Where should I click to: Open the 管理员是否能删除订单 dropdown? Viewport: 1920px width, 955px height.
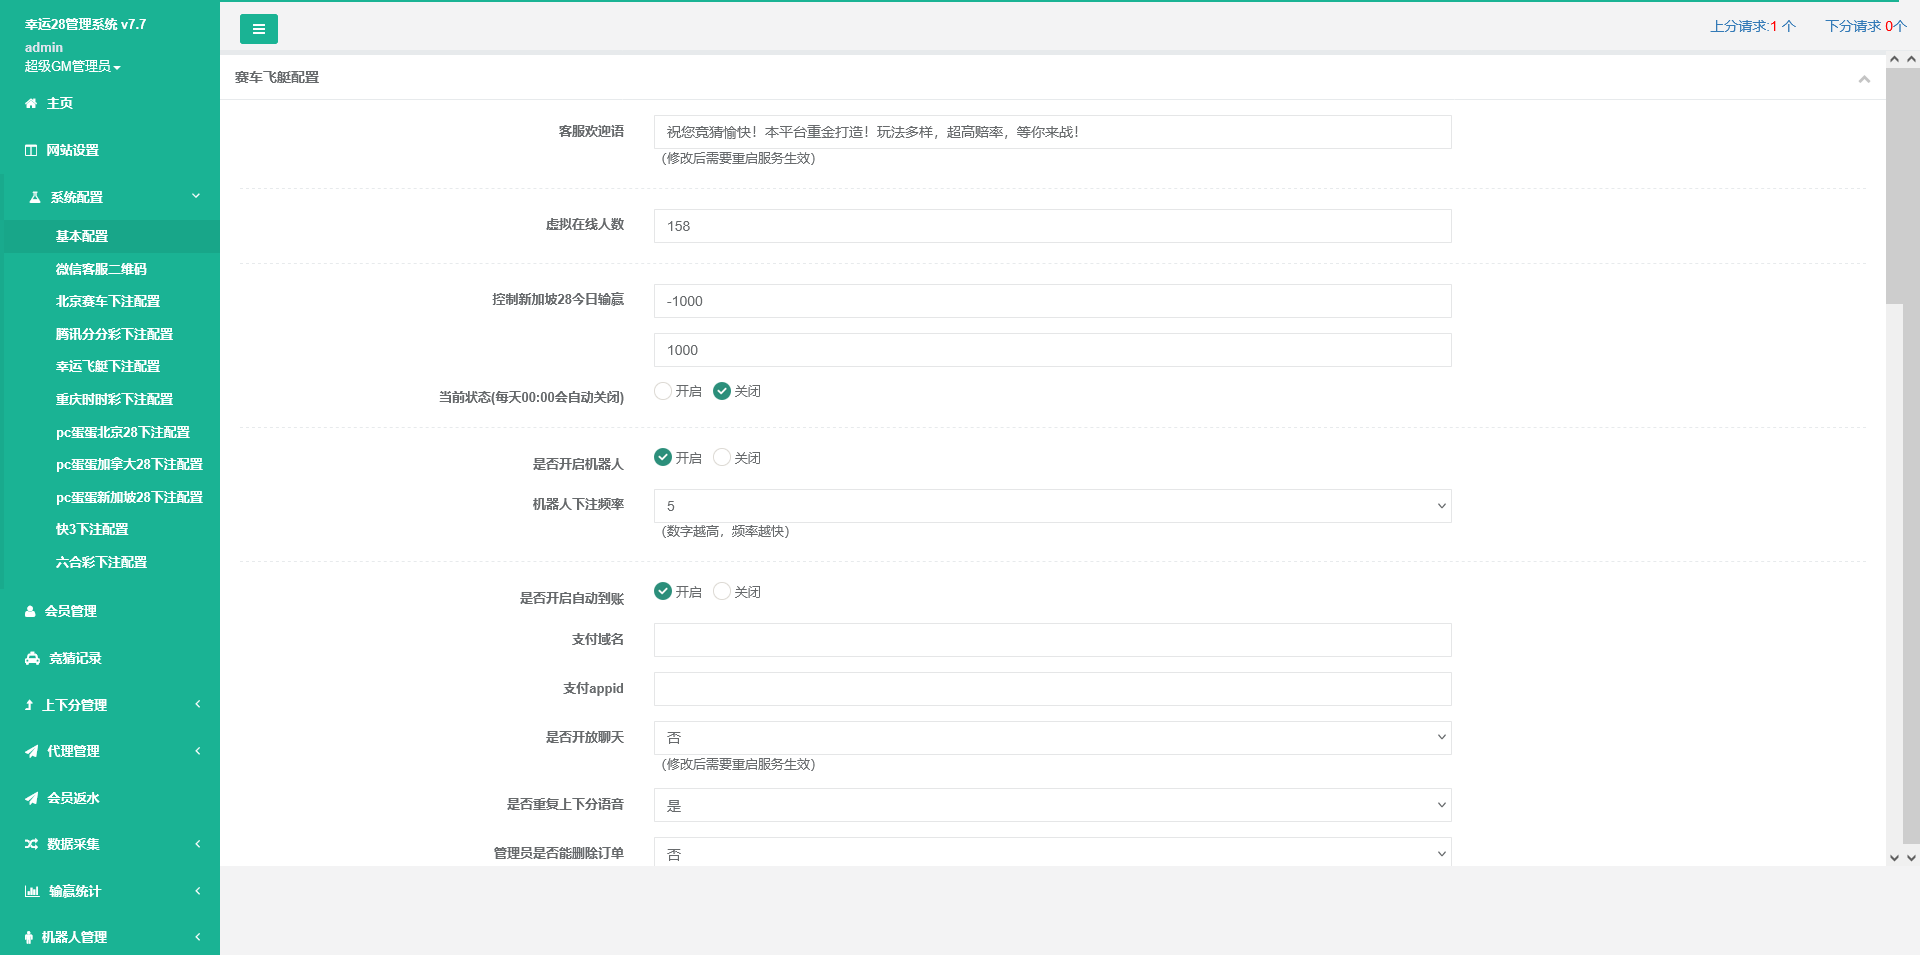1052,853
